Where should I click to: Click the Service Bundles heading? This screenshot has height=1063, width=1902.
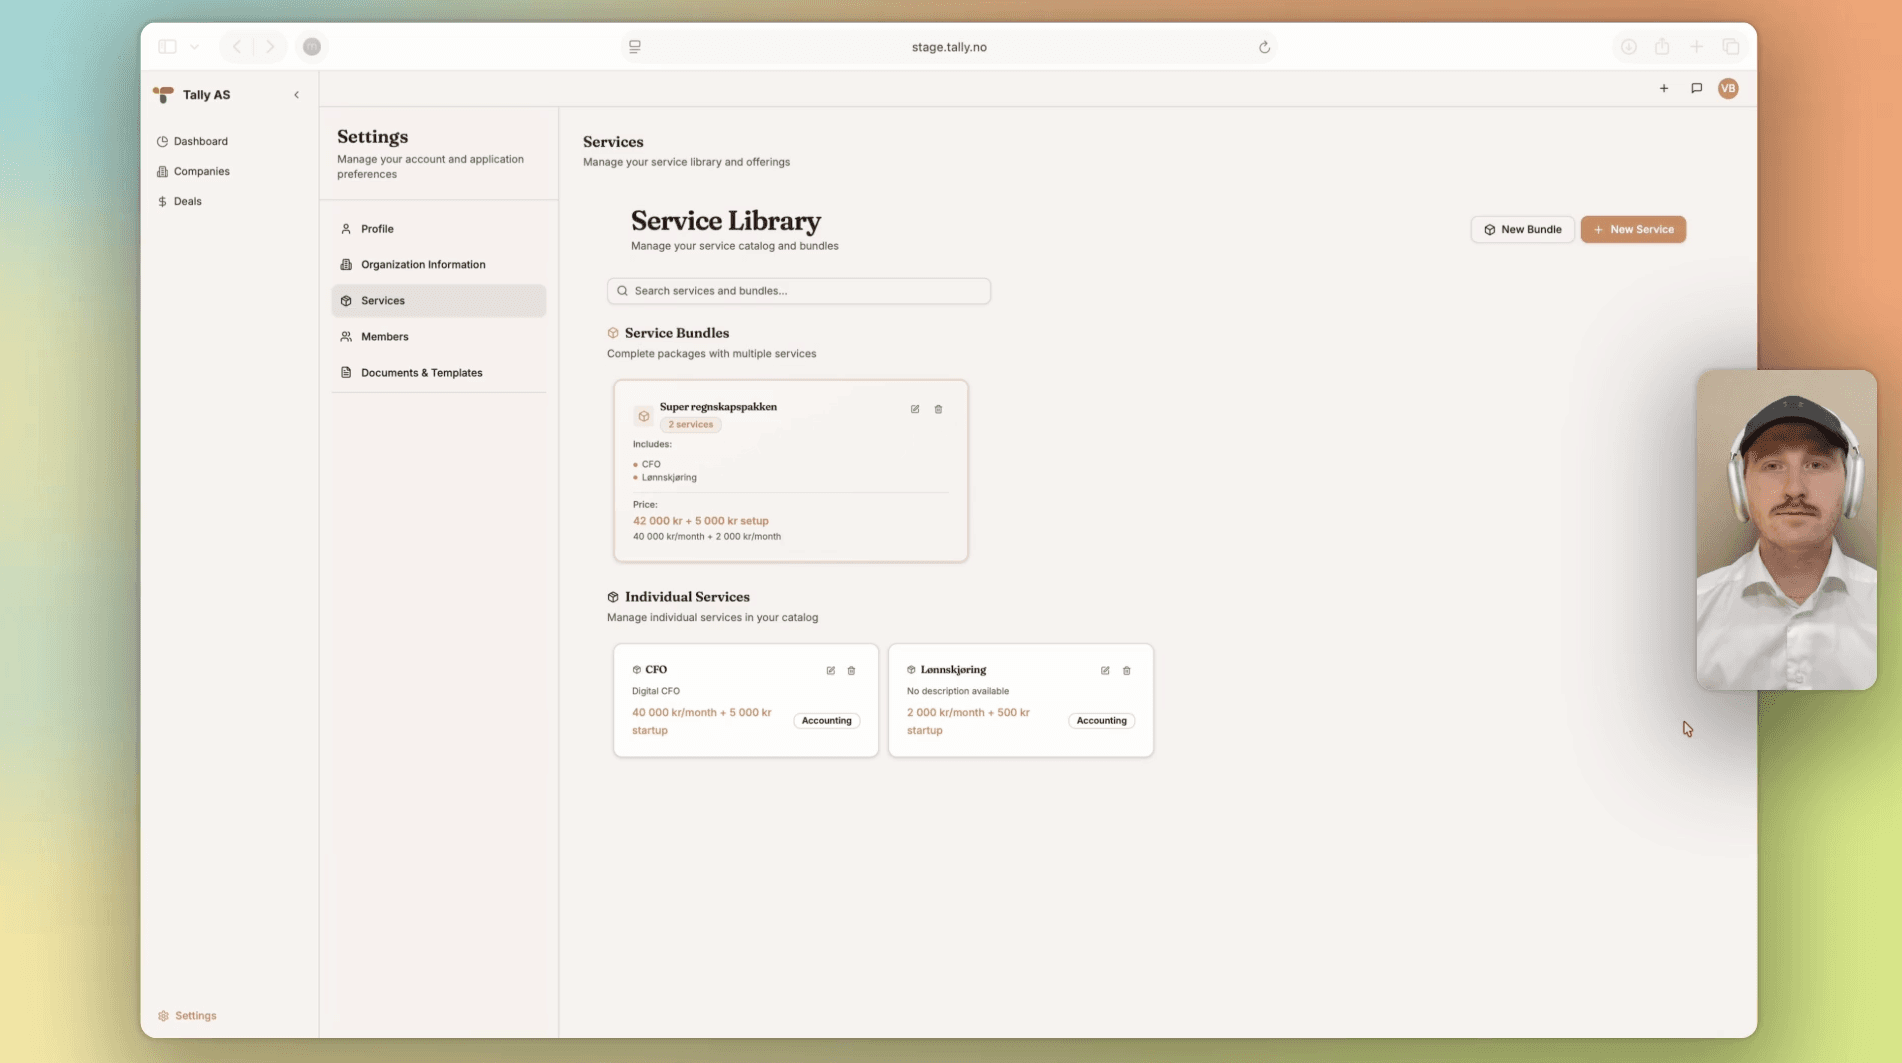tap(677, 333)
